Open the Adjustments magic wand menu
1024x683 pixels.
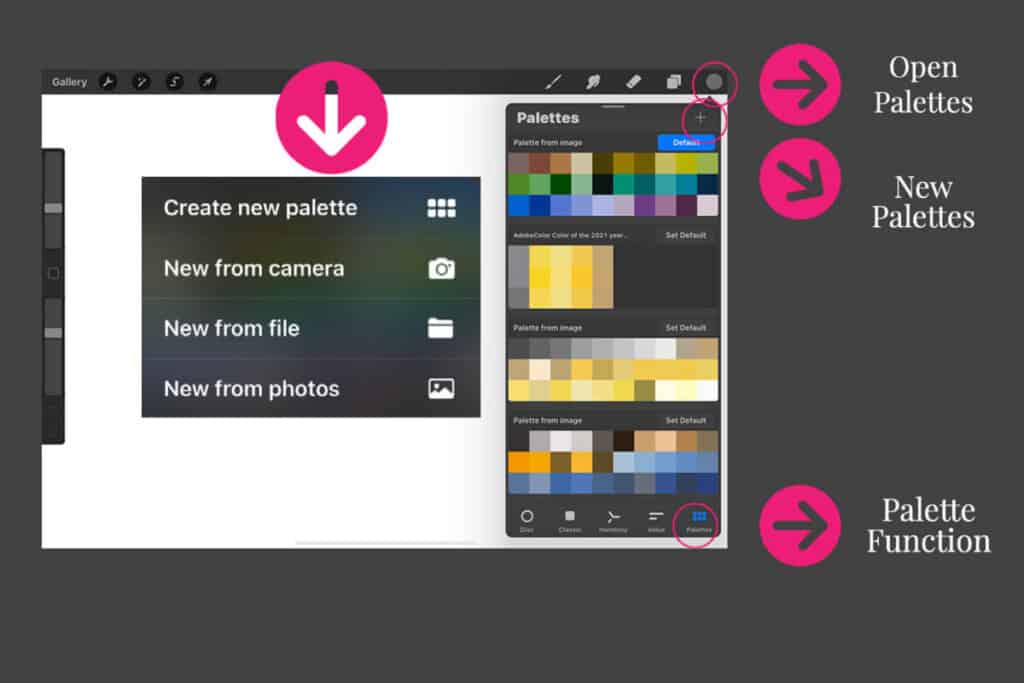coord(141,82)
